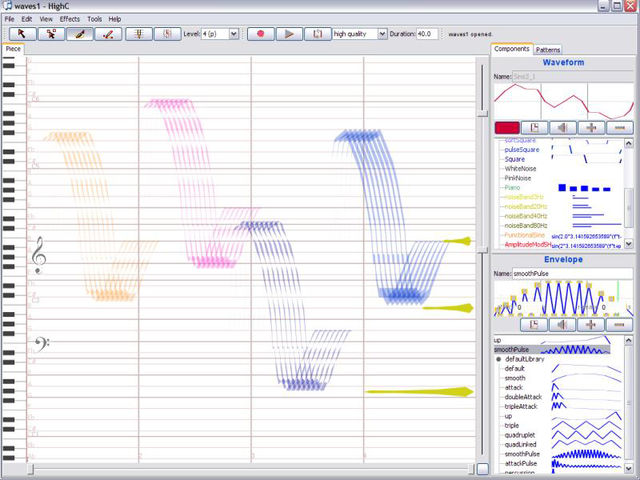Click the Duration input field
Viewport: 640px width, 480px height.
[x=427, y=34]
